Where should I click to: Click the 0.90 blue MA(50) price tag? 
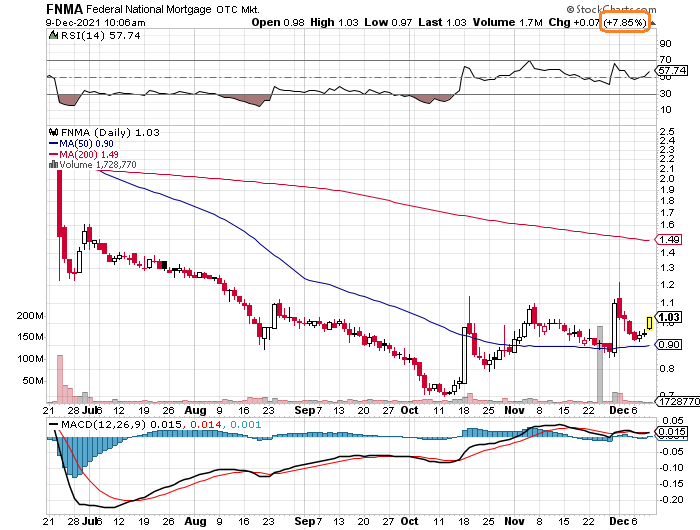pos(669,345)
